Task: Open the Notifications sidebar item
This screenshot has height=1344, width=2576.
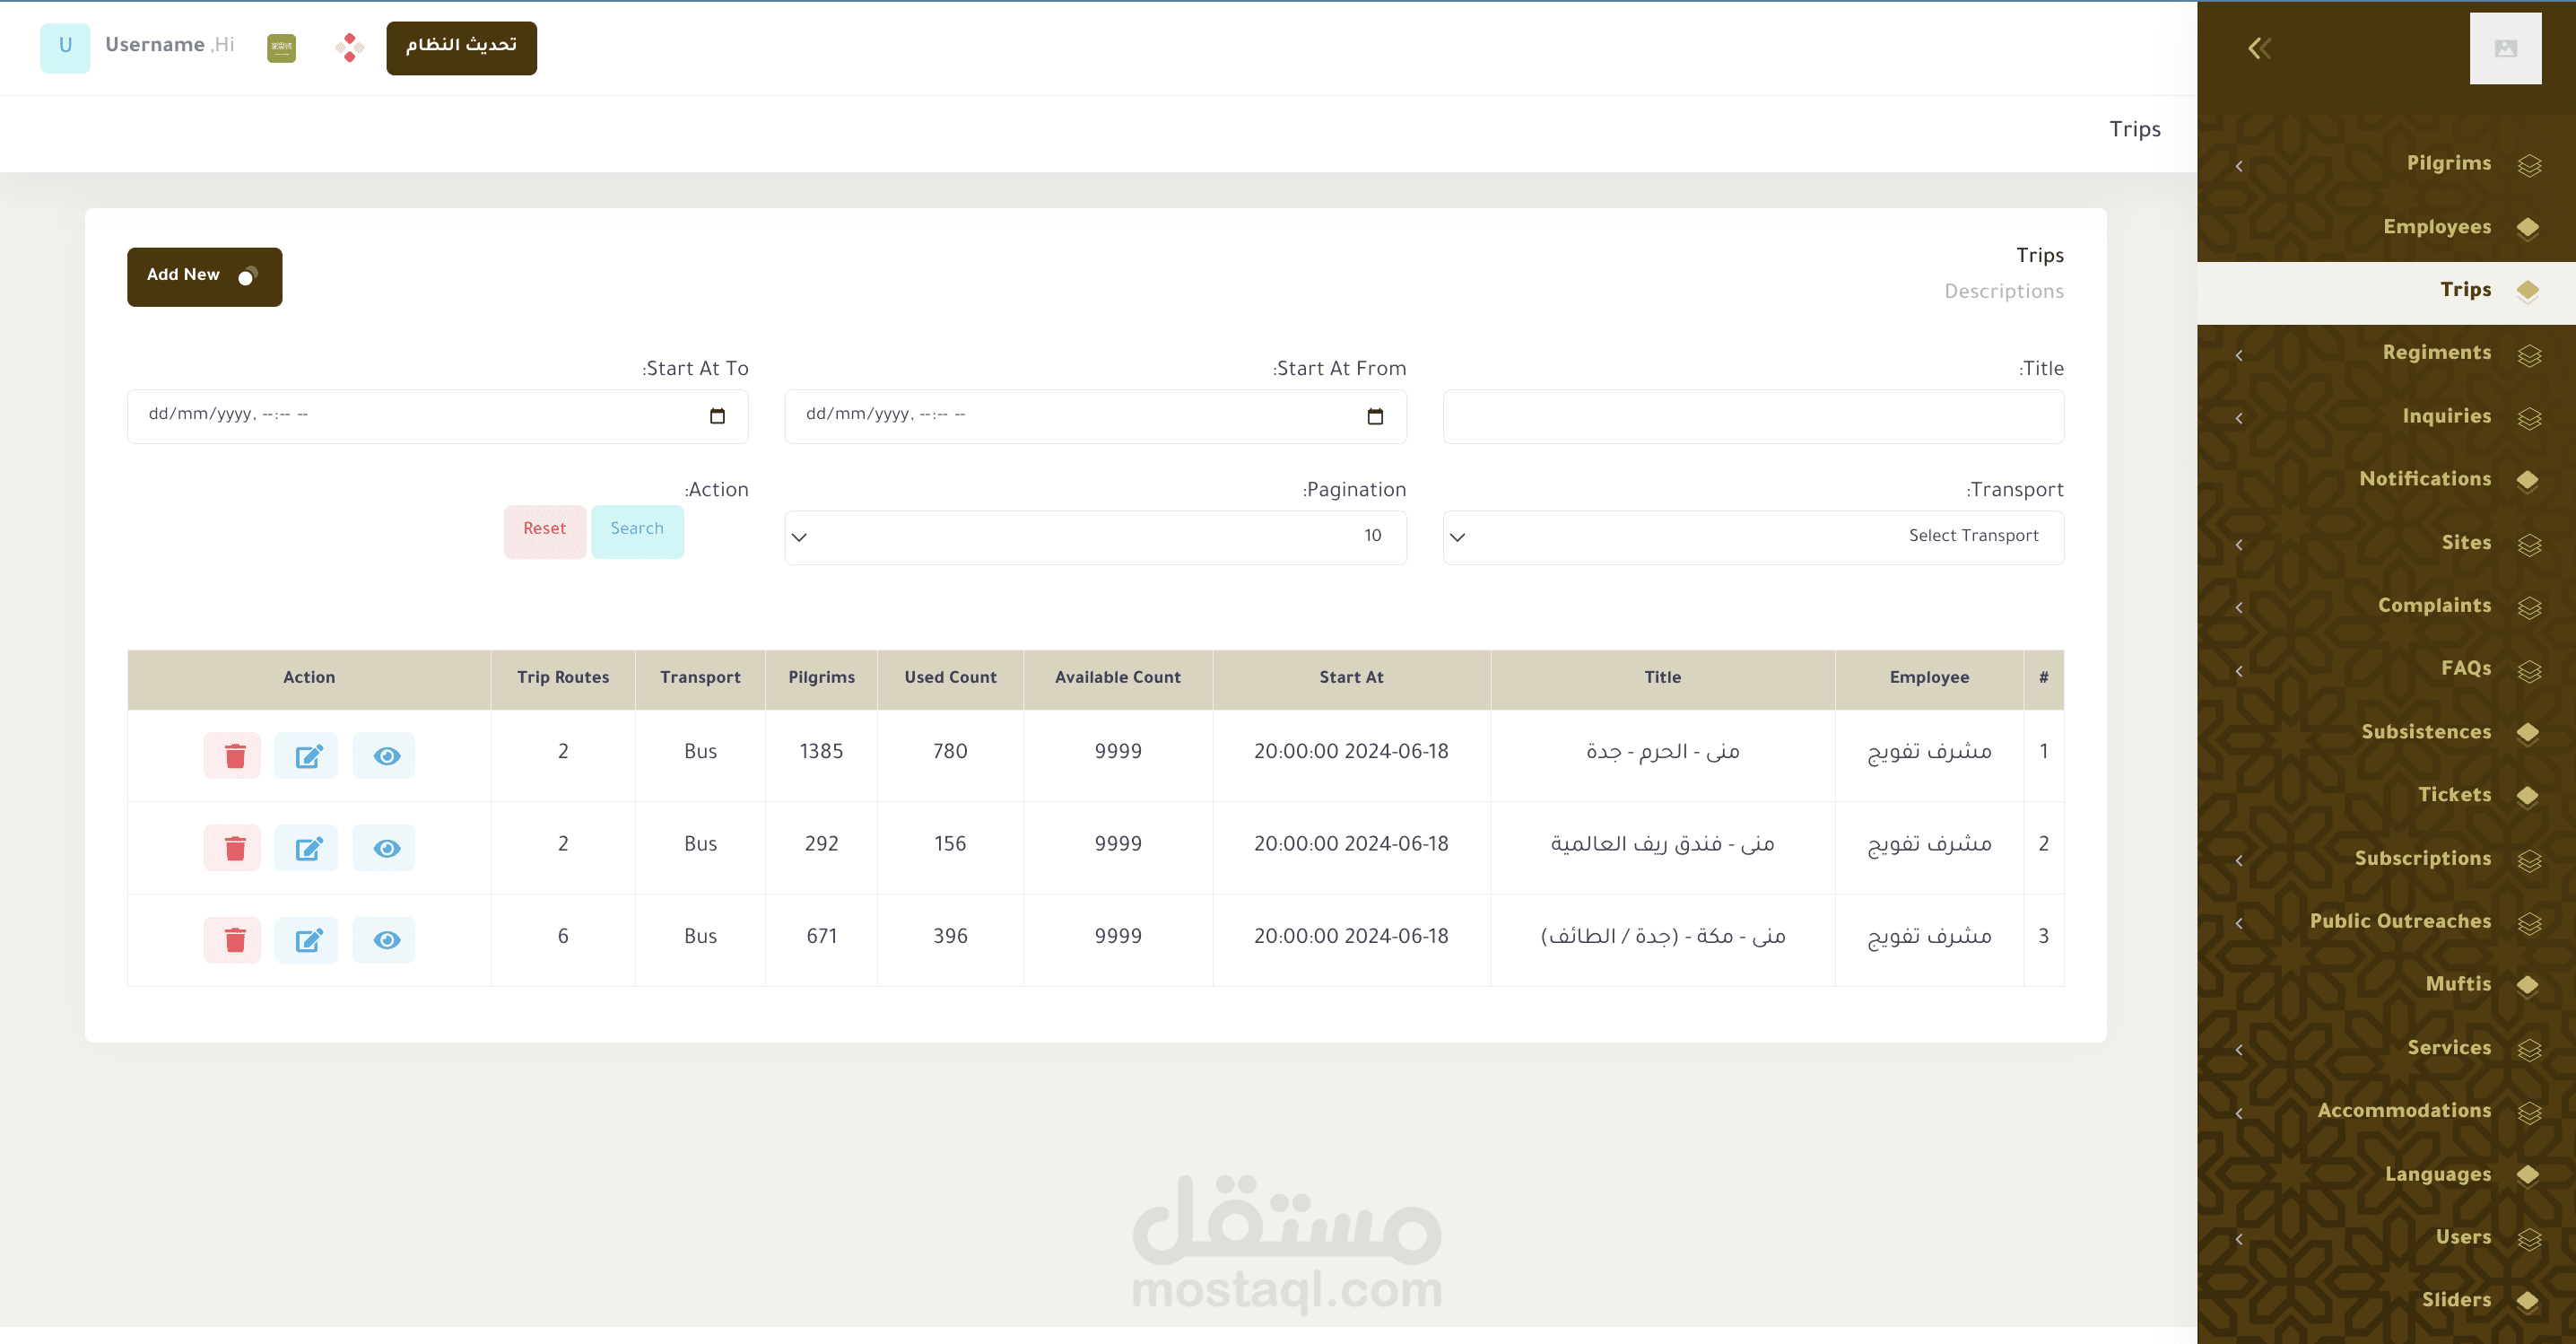Action: click(2424, 479)
